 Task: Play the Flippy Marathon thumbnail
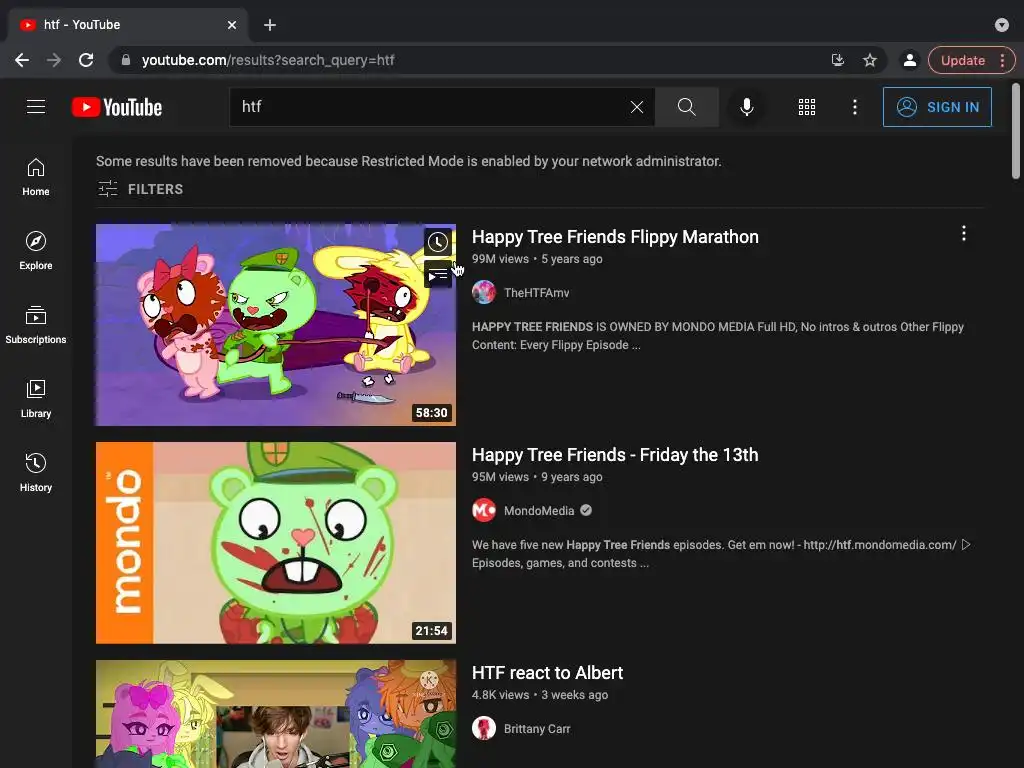coord(276,325)
